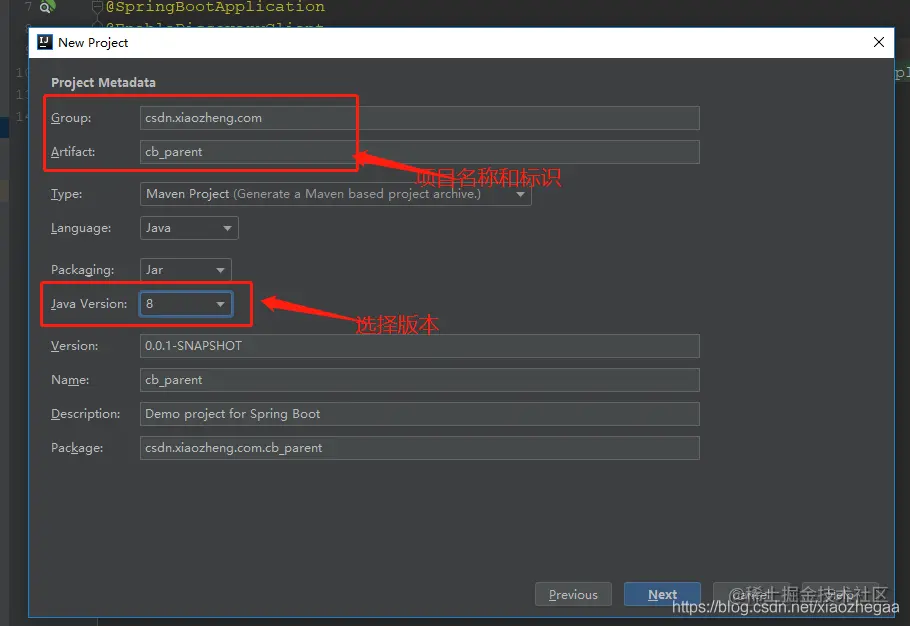Click the Java Version label
The height and width of the screenshot is (626, 910).
[x=89, y=304]
